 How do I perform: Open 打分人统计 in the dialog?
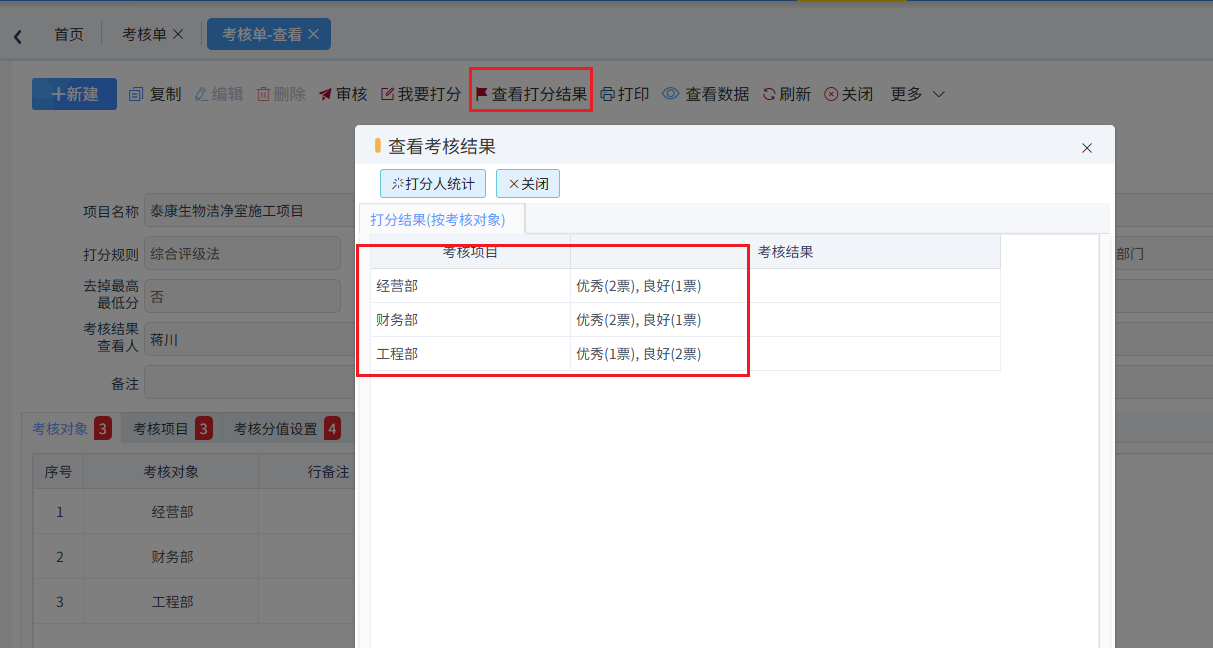pos(433,184)
